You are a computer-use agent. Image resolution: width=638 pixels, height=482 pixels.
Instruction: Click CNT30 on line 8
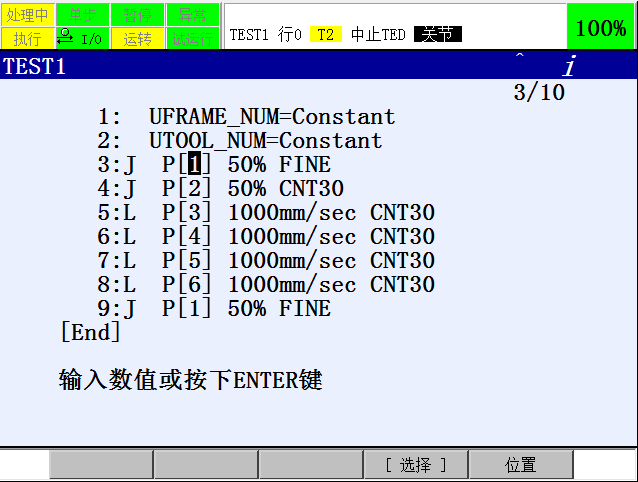coord(402,285)
